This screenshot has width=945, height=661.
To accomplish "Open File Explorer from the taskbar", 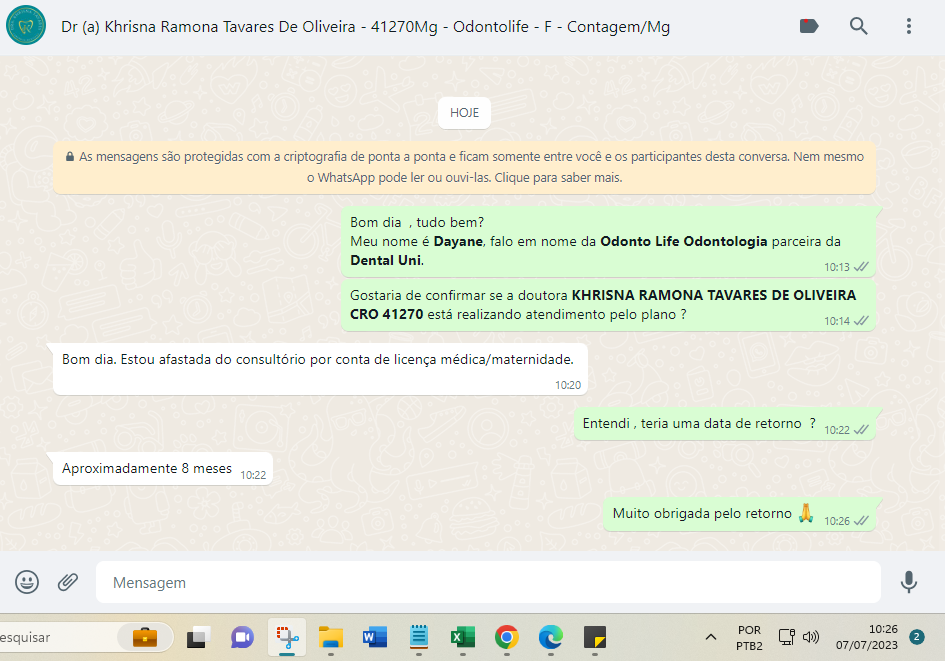I will [x=331, y=637].
